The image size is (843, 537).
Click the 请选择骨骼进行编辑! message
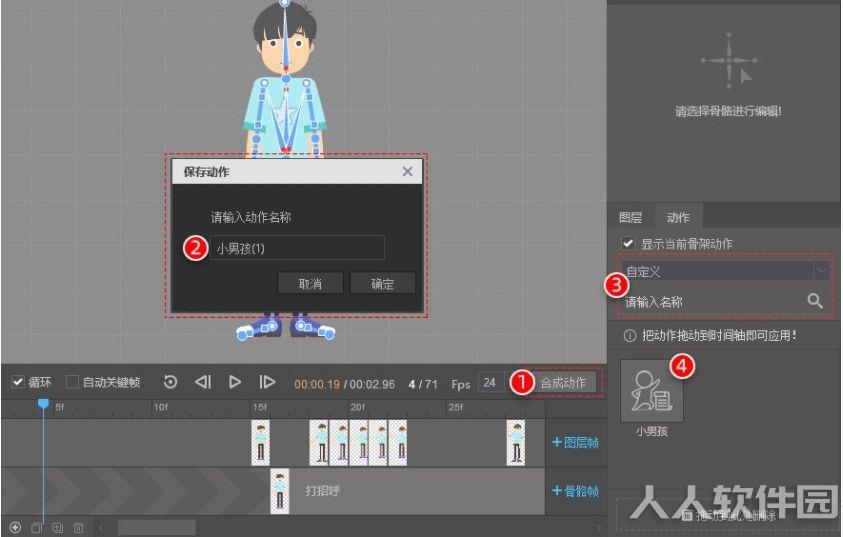(728, 112)
